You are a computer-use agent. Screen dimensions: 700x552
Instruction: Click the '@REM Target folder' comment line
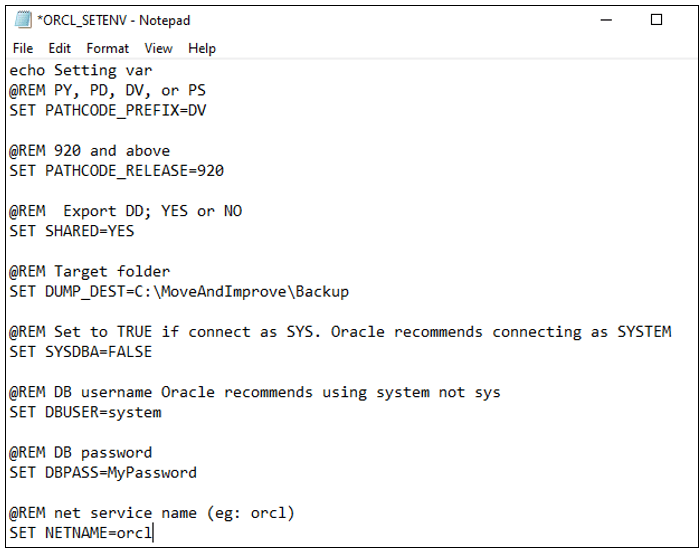90,271
